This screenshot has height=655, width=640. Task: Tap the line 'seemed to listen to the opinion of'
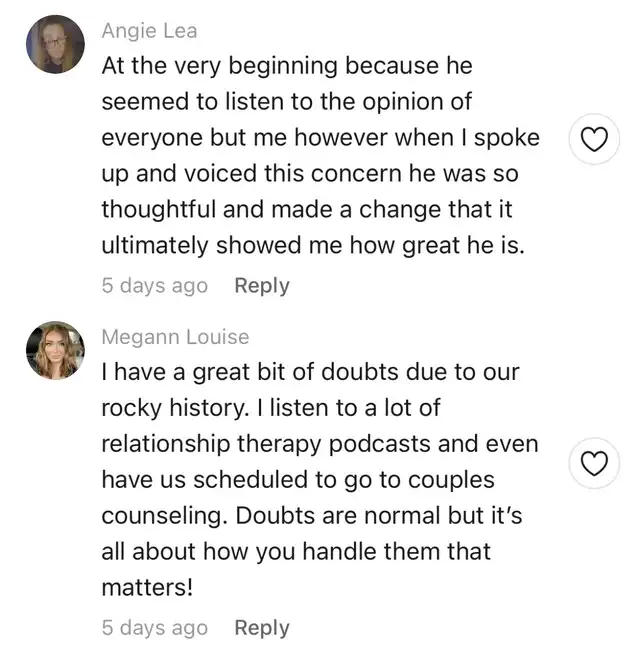(287, 102)
